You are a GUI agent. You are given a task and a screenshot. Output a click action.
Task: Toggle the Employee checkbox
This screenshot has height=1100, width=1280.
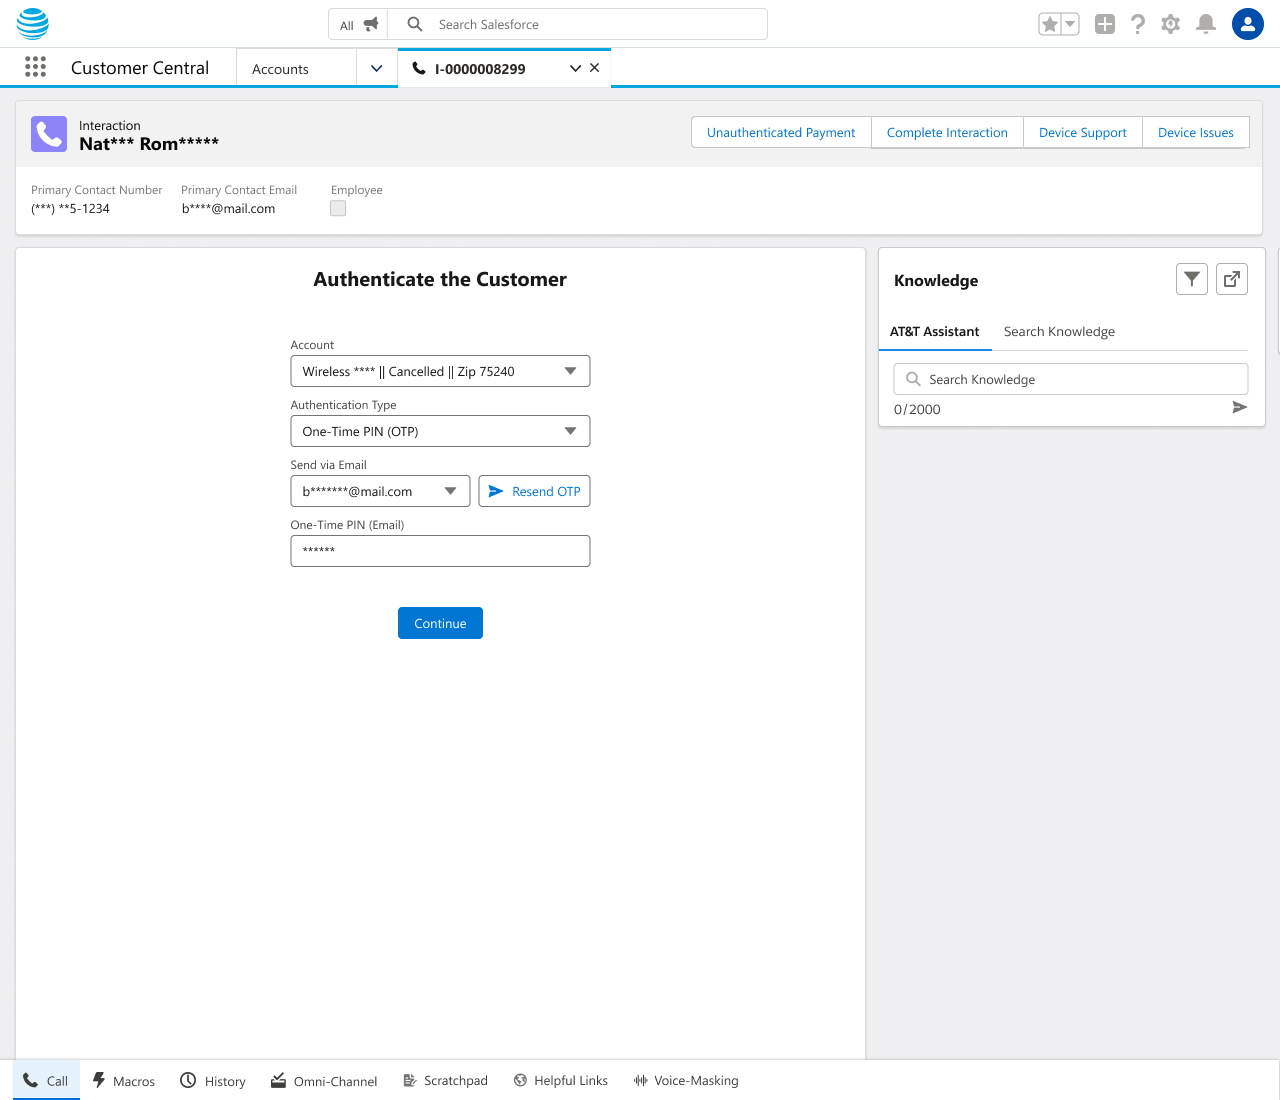[x=338, y=208]
